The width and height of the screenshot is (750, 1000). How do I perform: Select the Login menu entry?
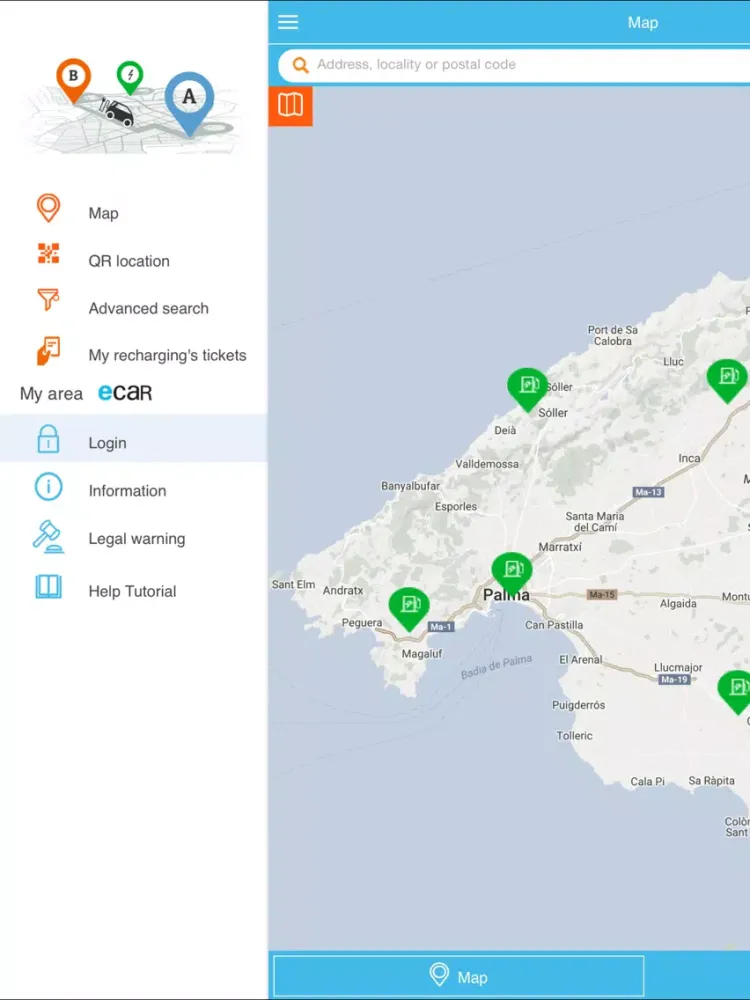133,439
